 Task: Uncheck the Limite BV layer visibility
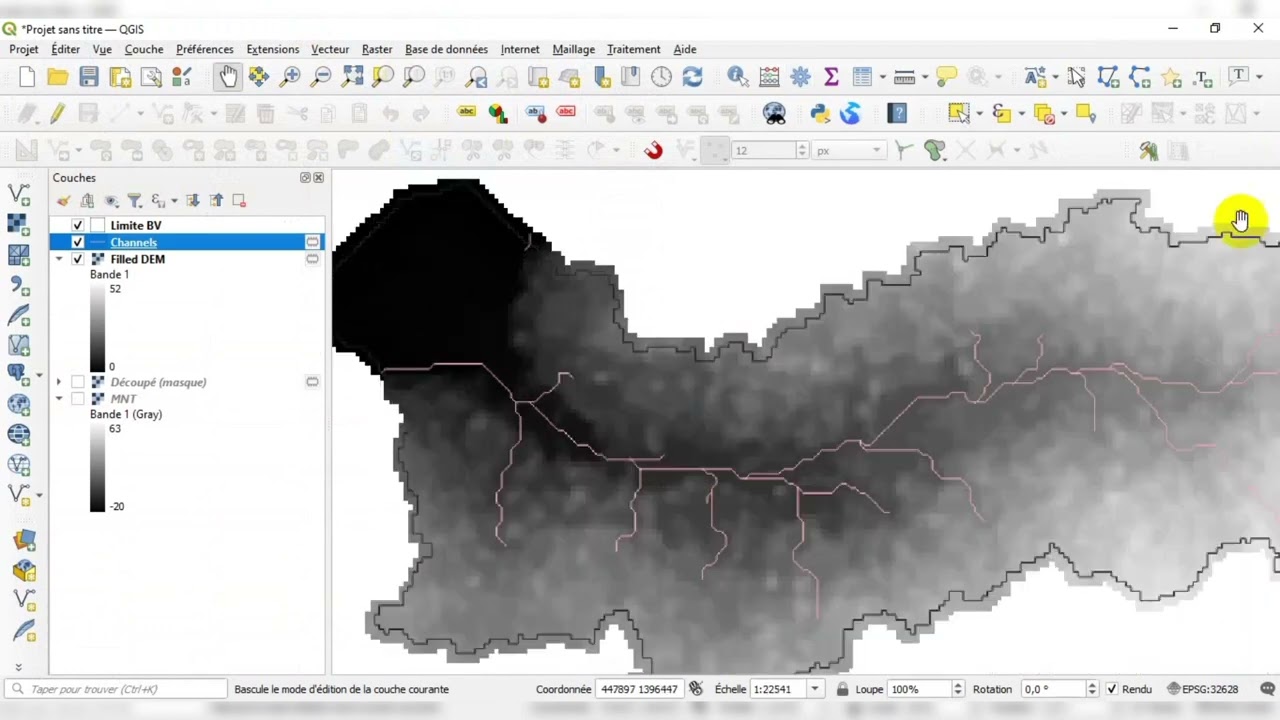[x=77, y=226]
